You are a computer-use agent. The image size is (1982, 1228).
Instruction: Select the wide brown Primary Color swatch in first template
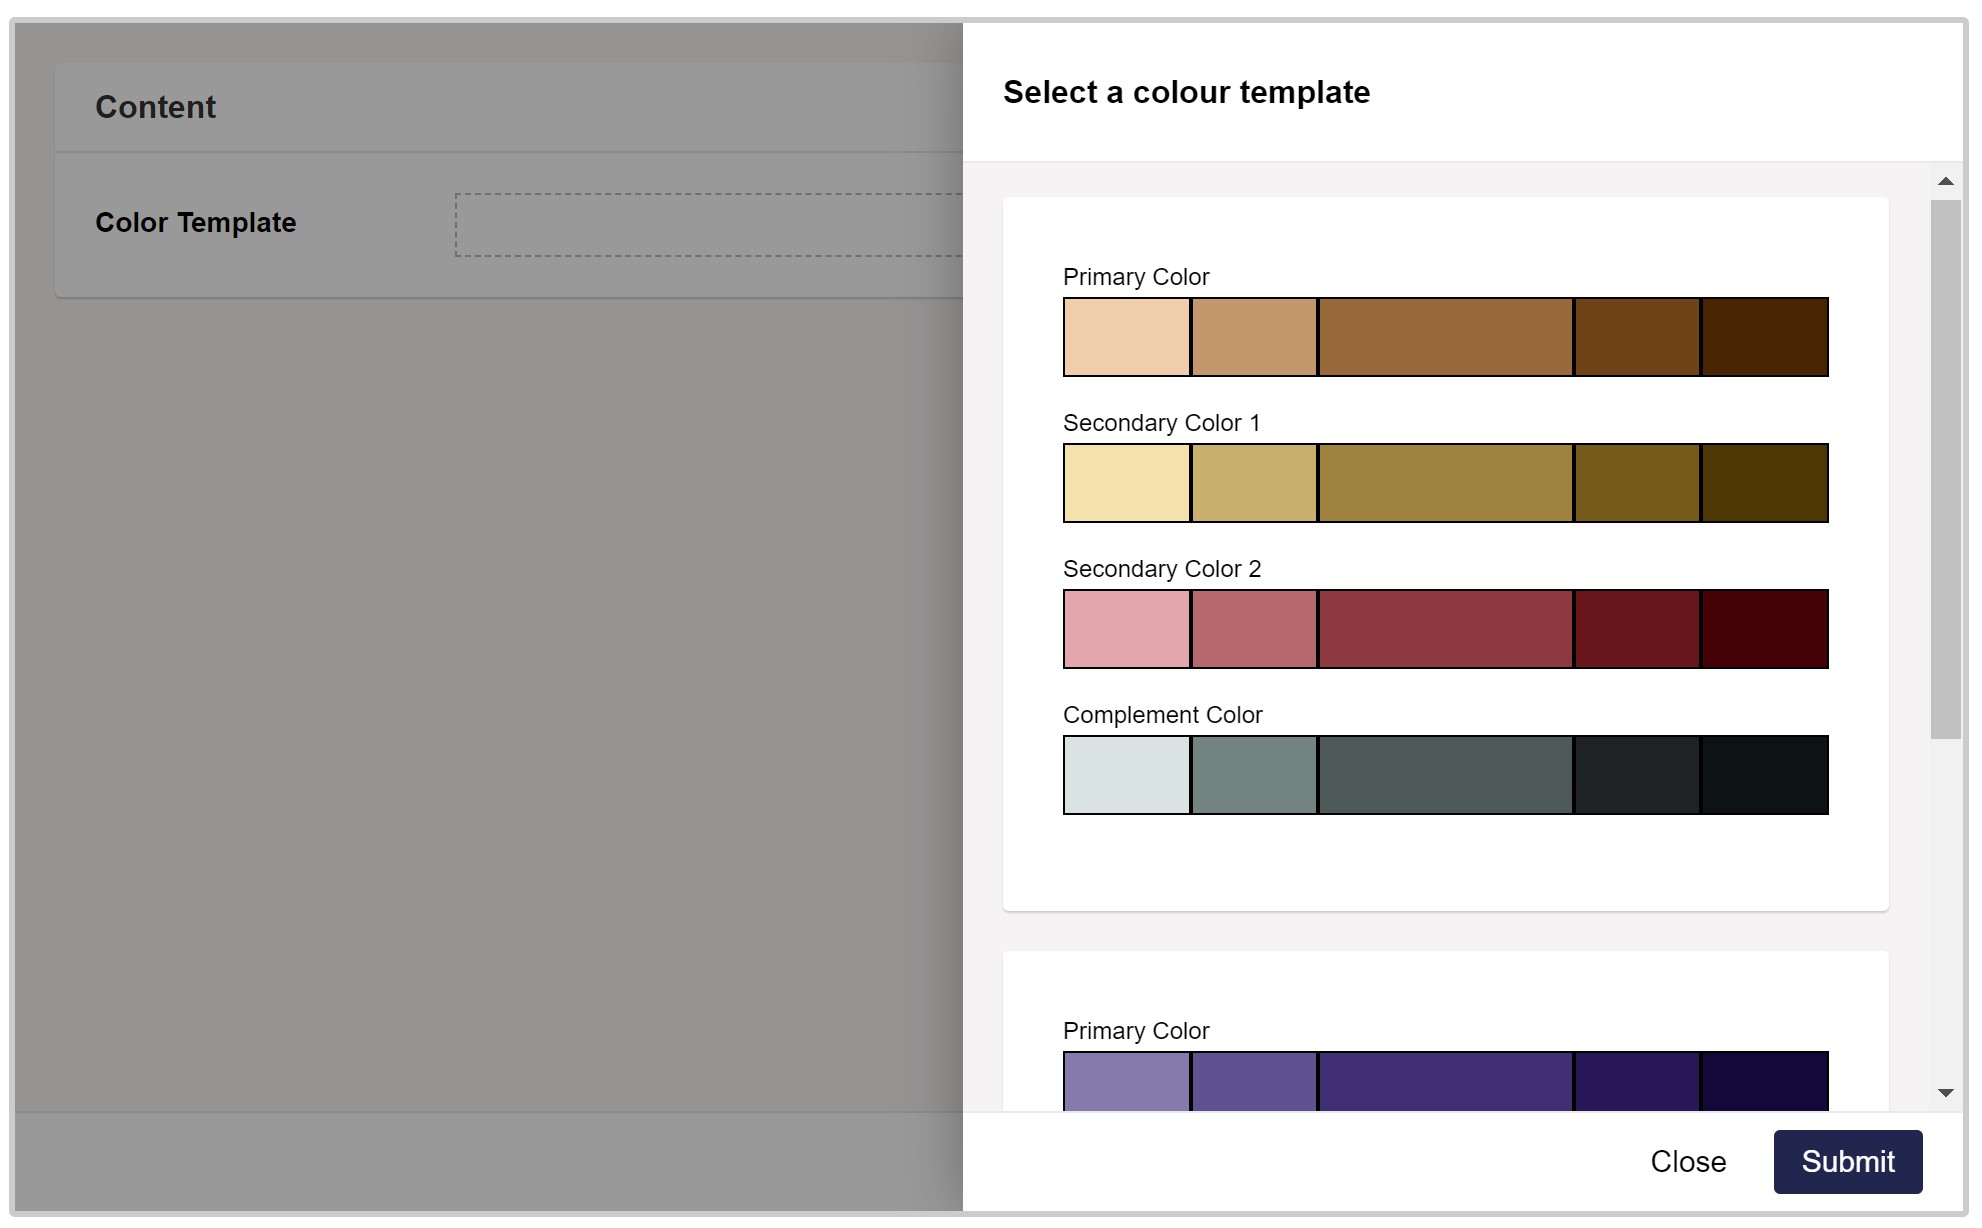click(x=1445, y=337)
